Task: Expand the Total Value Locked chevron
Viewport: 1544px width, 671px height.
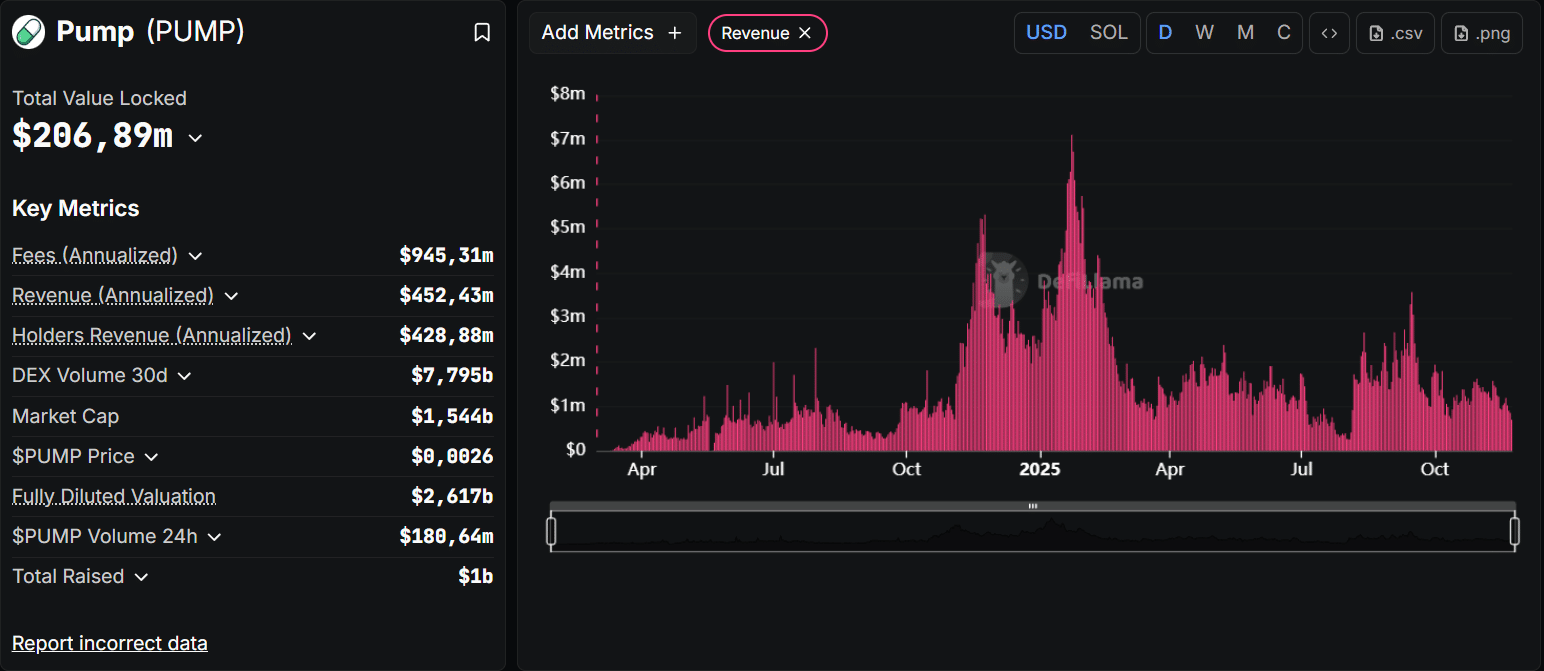Action: tap(196, 138)
